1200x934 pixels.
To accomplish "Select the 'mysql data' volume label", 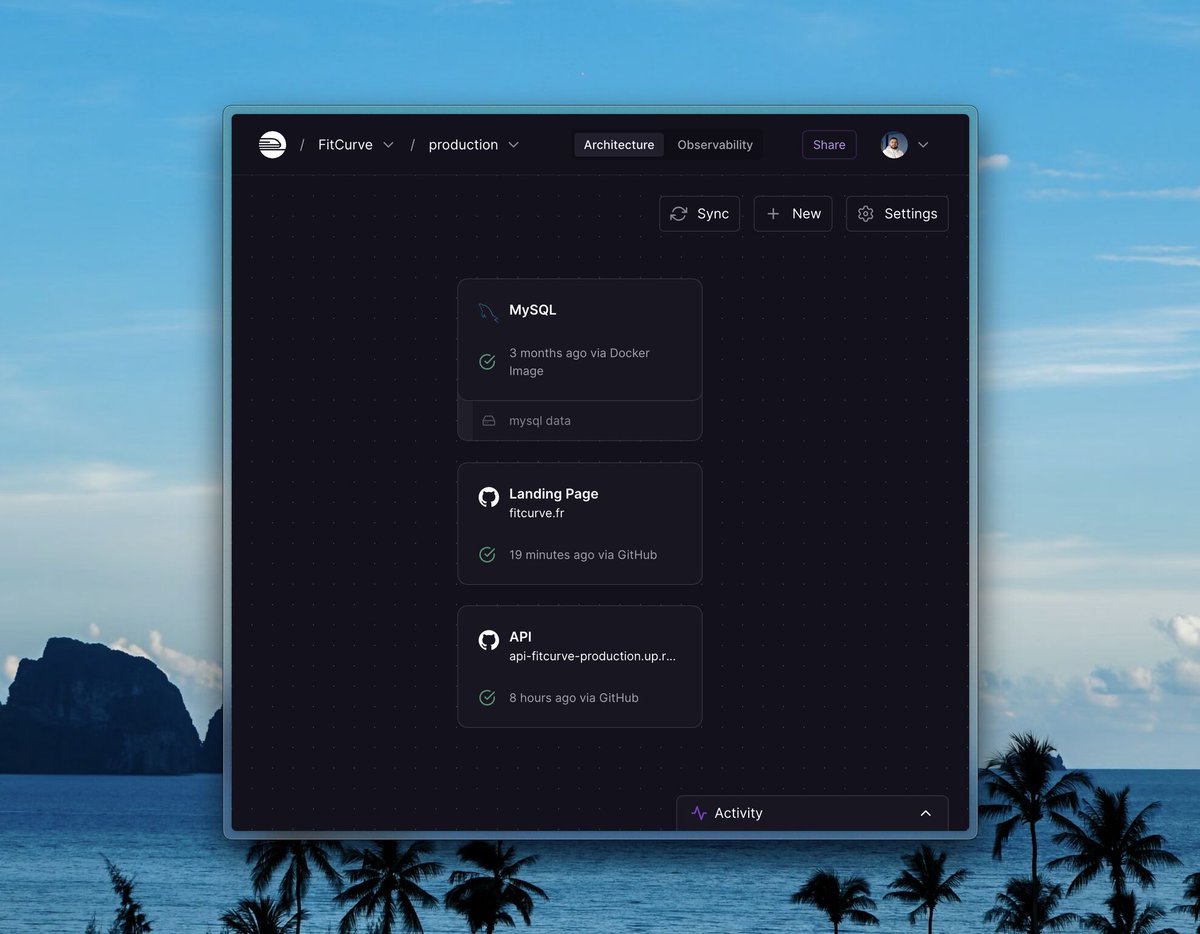I will 540,421.
